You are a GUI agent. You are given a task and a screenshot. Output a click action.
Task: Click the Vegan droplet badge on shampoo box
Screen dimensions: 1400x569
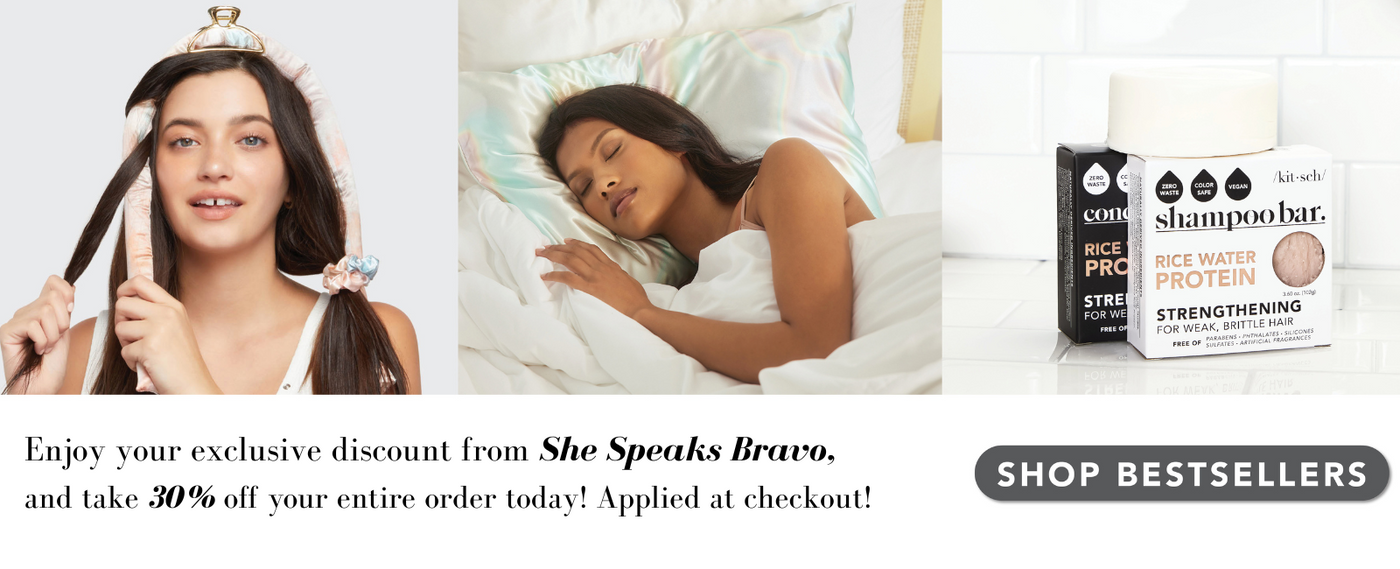pyautogui.click(x=1238, y=184)
